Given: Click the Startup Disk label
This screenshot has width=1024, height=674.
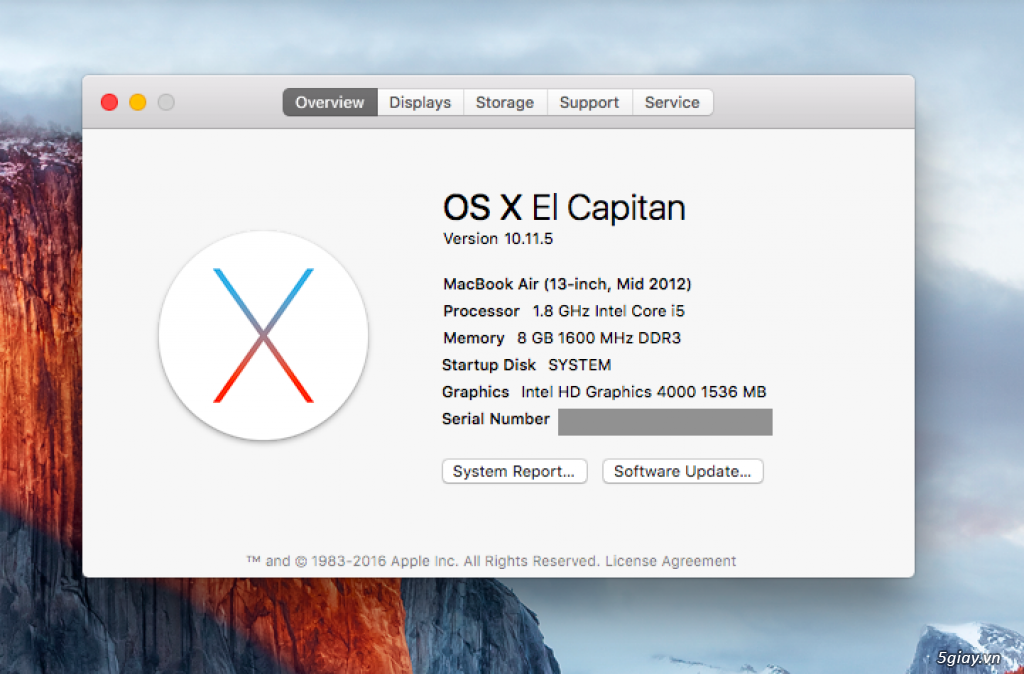Looking at the screenshot, I should point(488,365).
